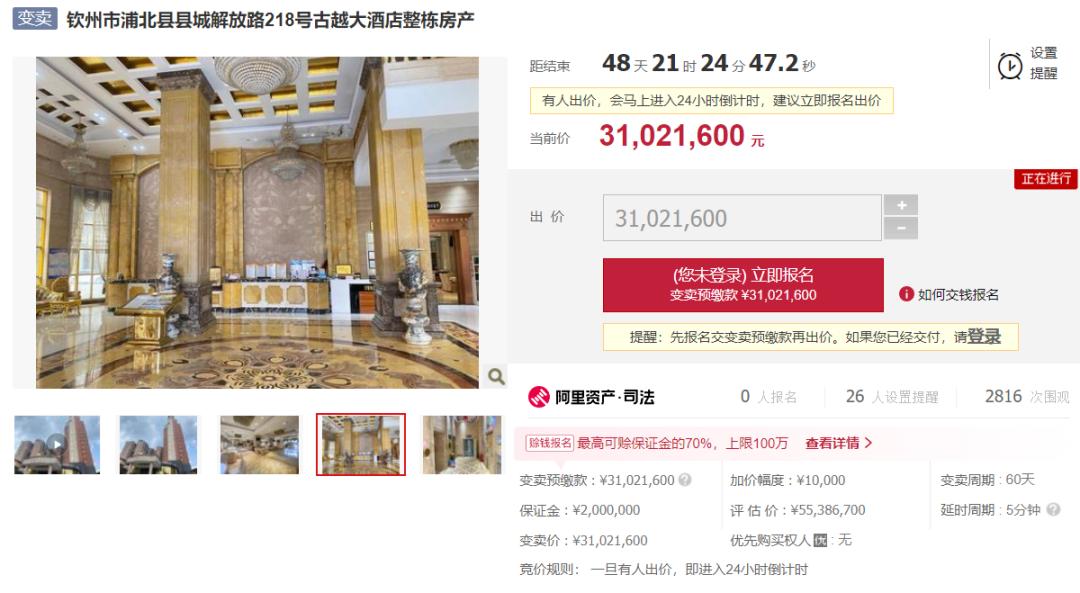Click the help icon beside 延时周期 5分钟
The width and height of the screenshot is (1080, 593).
pyautogui.click(x=1053, y=510)
